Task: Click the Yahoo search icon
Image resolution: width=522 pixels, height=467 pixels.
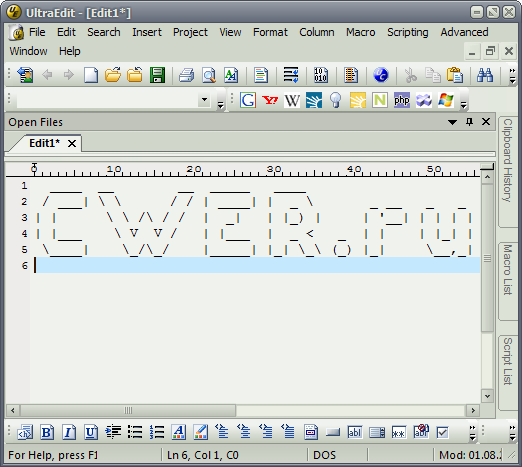Action: (x=270, y=100)
